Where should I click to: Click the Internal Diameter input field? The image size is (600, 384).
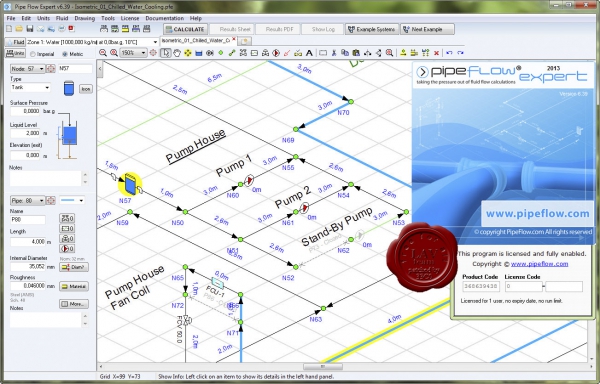point(28,267)
